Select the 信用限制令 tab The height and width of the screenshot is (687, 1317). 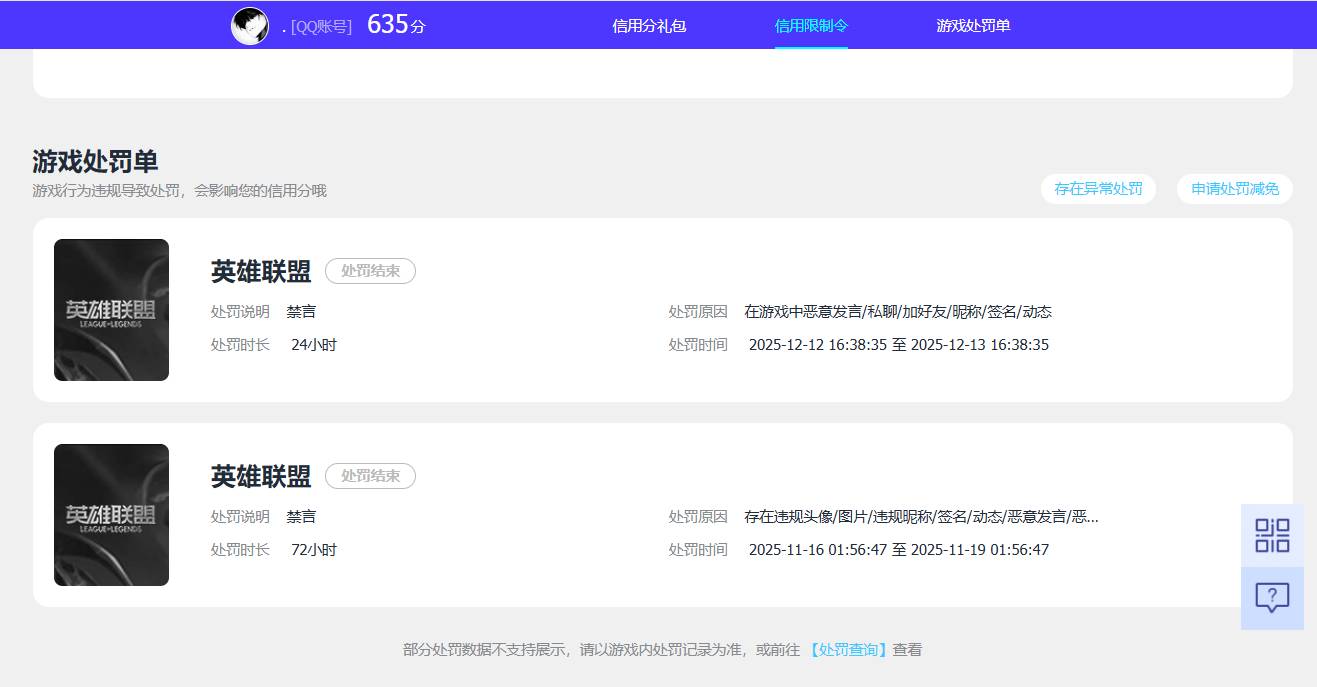coord(811,26)
